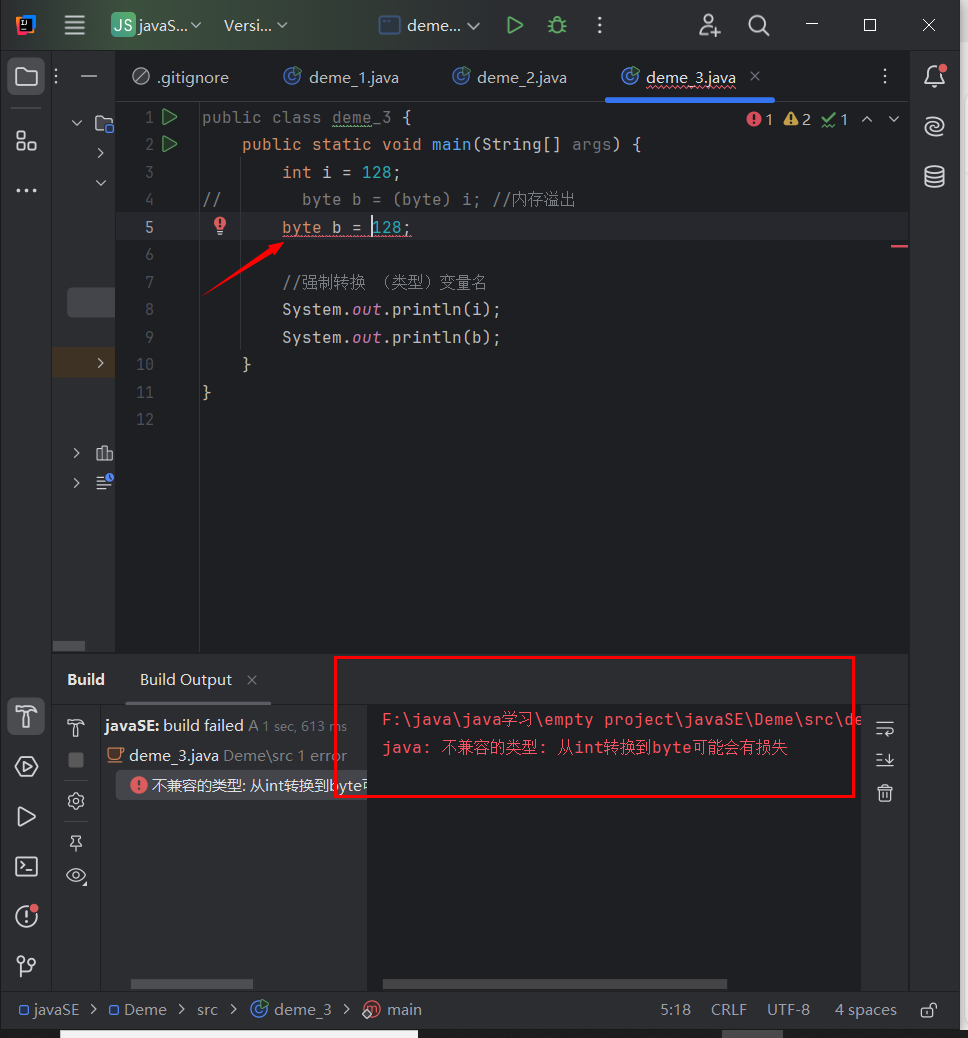This screenshot has height=1038, width=968.
Task: Click javaSE breadcrumb in status bar
Action: (49, 1010)
